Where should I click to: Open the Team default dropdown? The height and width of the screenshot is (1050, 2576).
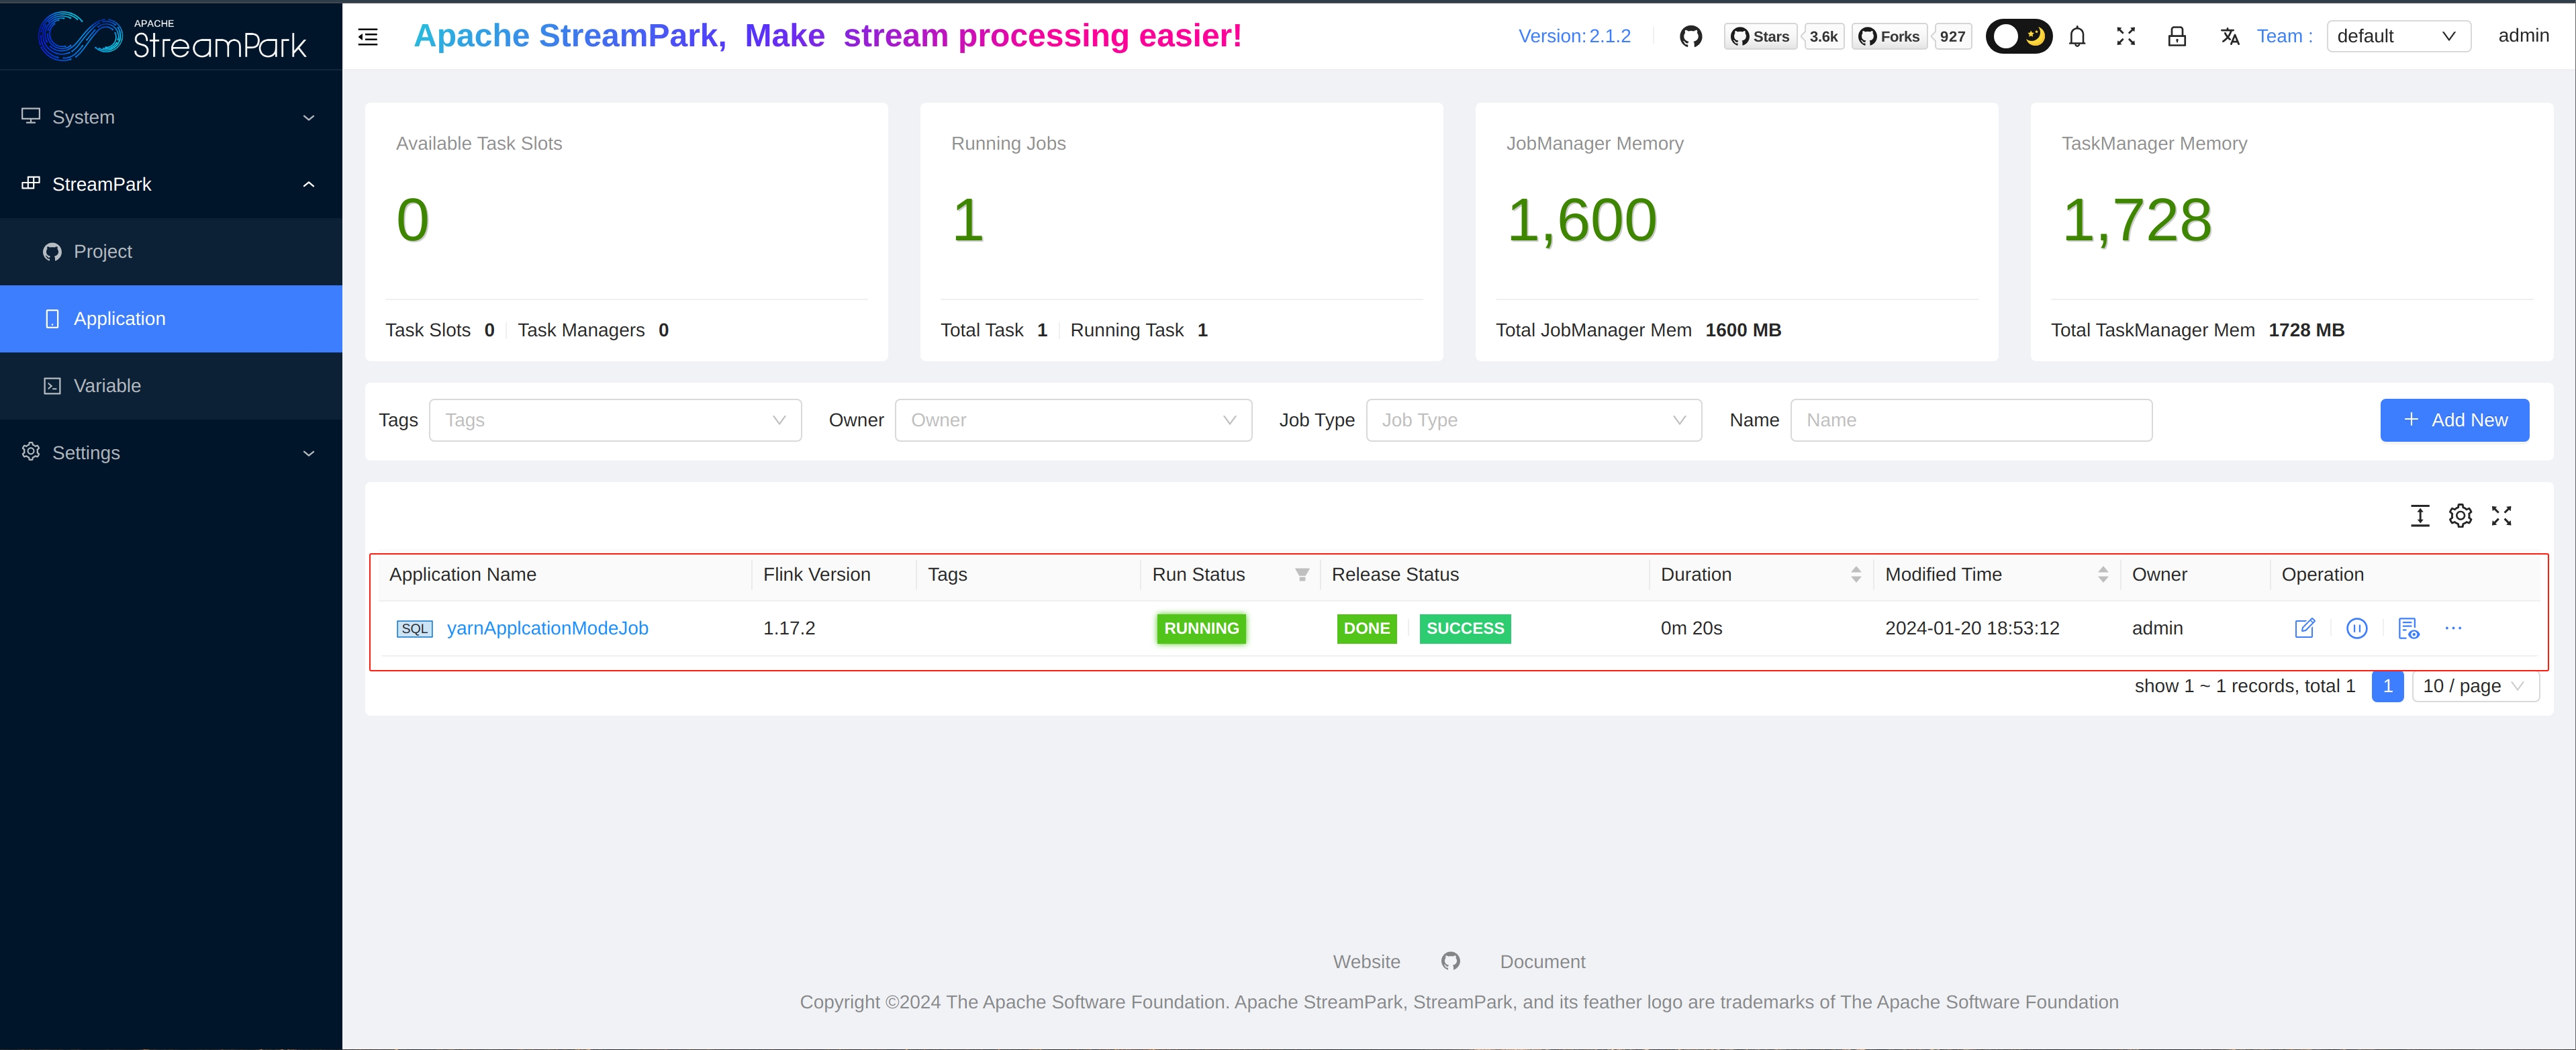tap(2397, 37)
